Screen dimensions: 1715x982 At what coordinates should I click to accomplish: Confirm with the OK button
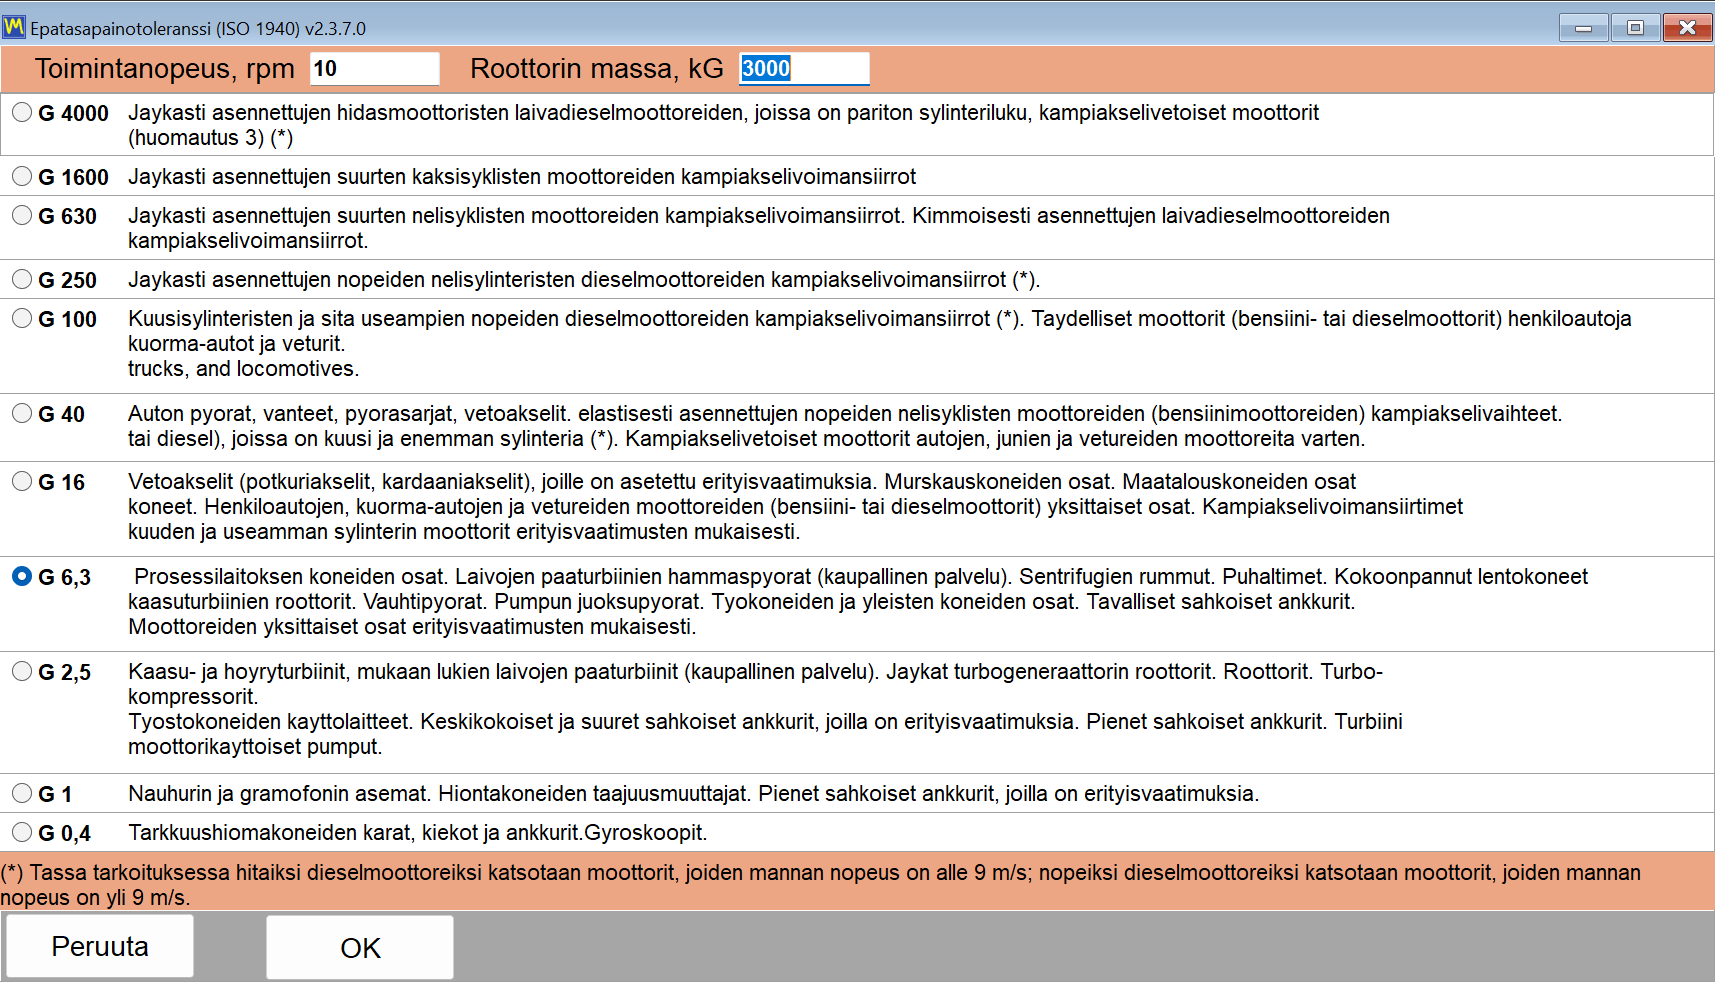click(360, 947)
